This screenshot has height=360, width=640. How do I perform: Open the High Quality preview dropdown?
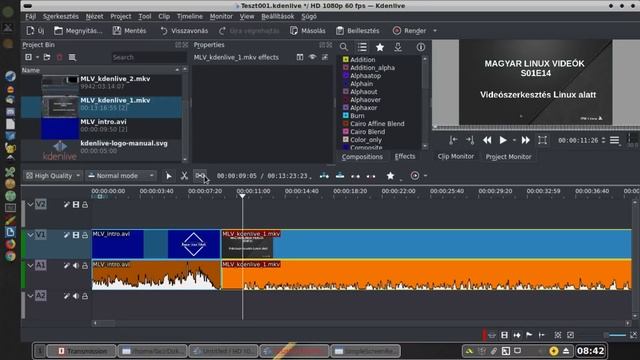coord(53,176)
